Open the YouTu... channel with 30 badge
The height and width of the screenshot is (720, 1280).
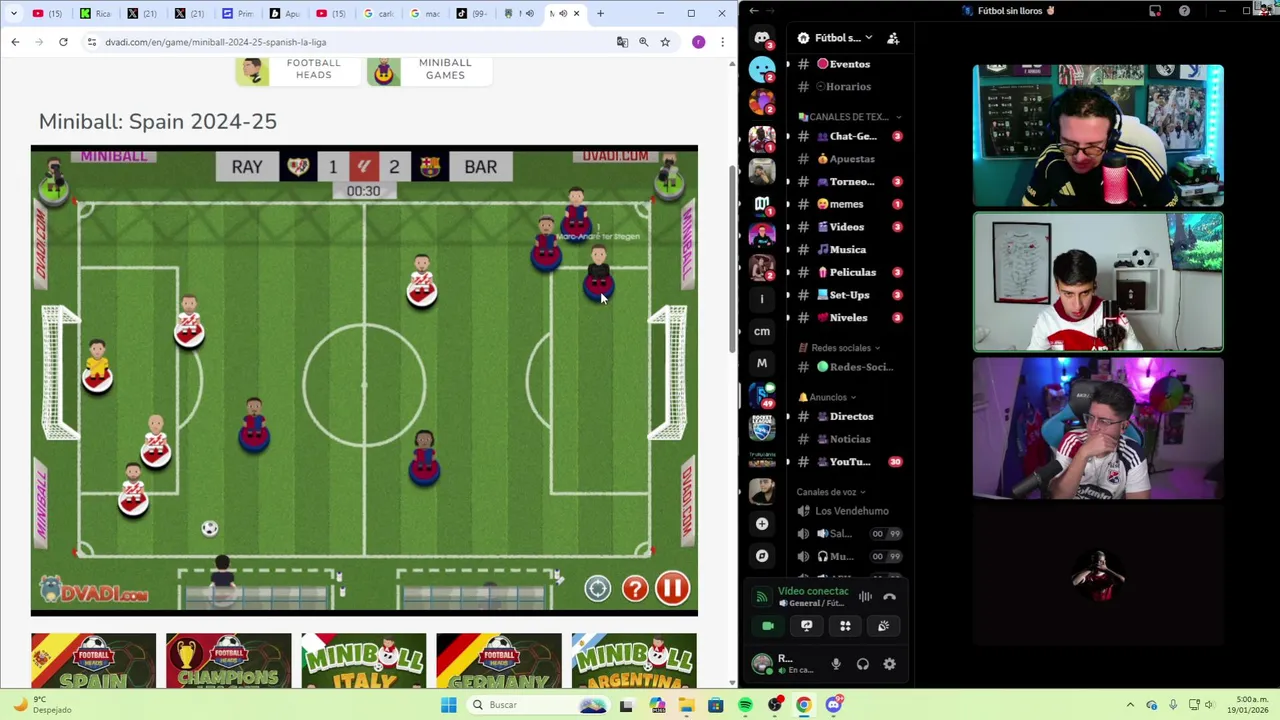[848, 462]
